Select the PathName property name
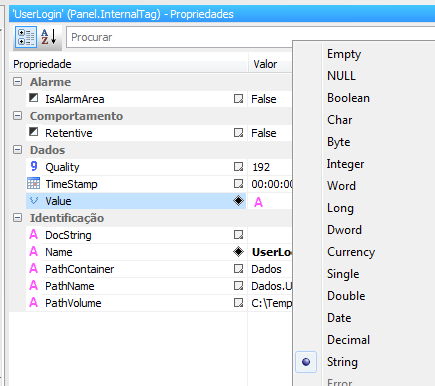 tap(70, 286)
